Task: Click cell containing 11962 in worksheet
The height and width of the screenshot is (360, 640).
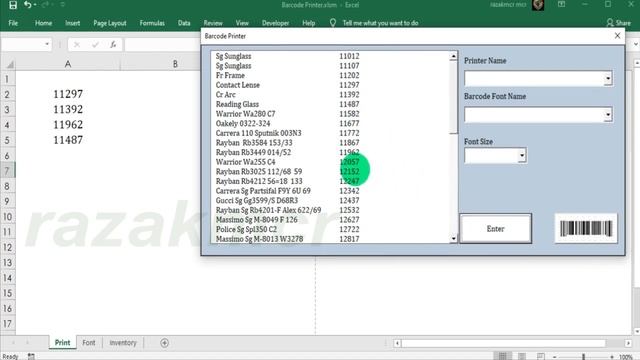Action: (x=68, y=125)
